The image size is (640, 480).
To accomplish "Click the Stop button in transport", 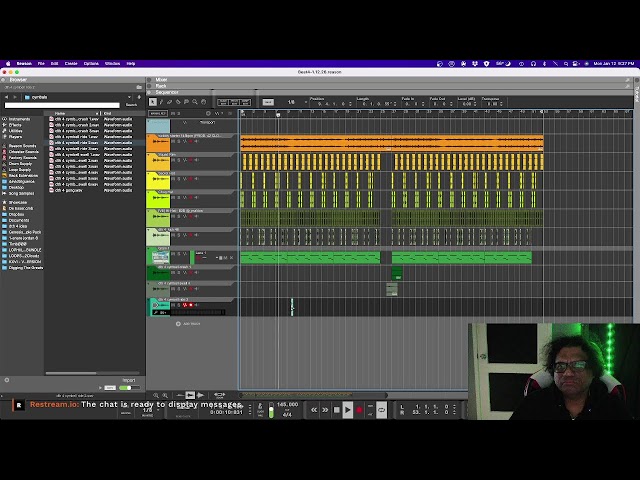I will pos(336,410).
